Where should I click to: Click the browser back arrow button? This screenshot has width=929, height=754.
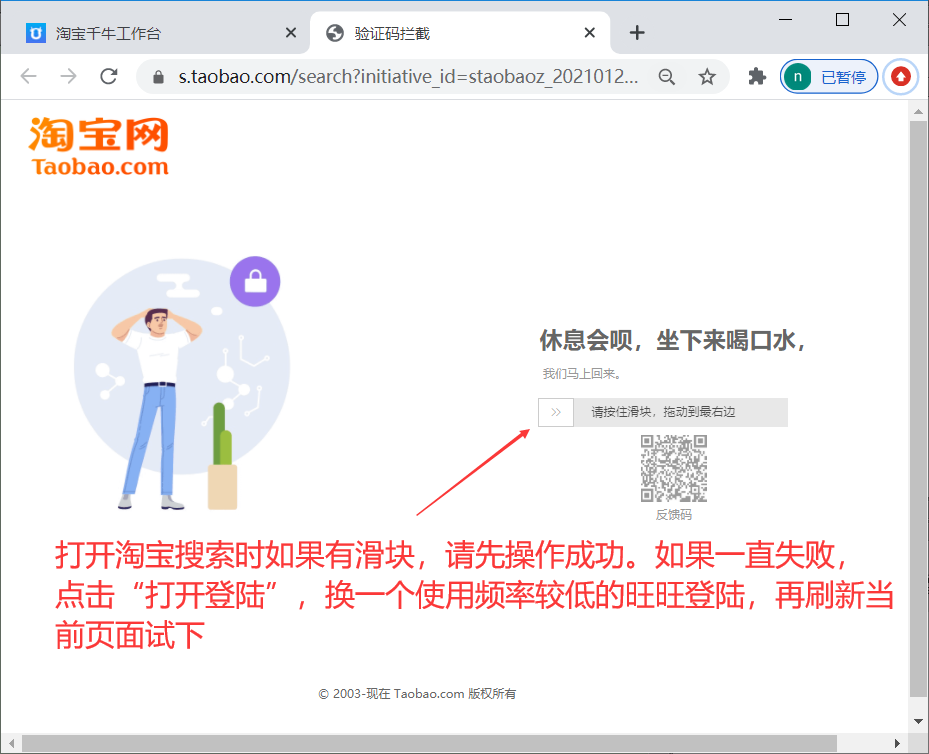28,77
